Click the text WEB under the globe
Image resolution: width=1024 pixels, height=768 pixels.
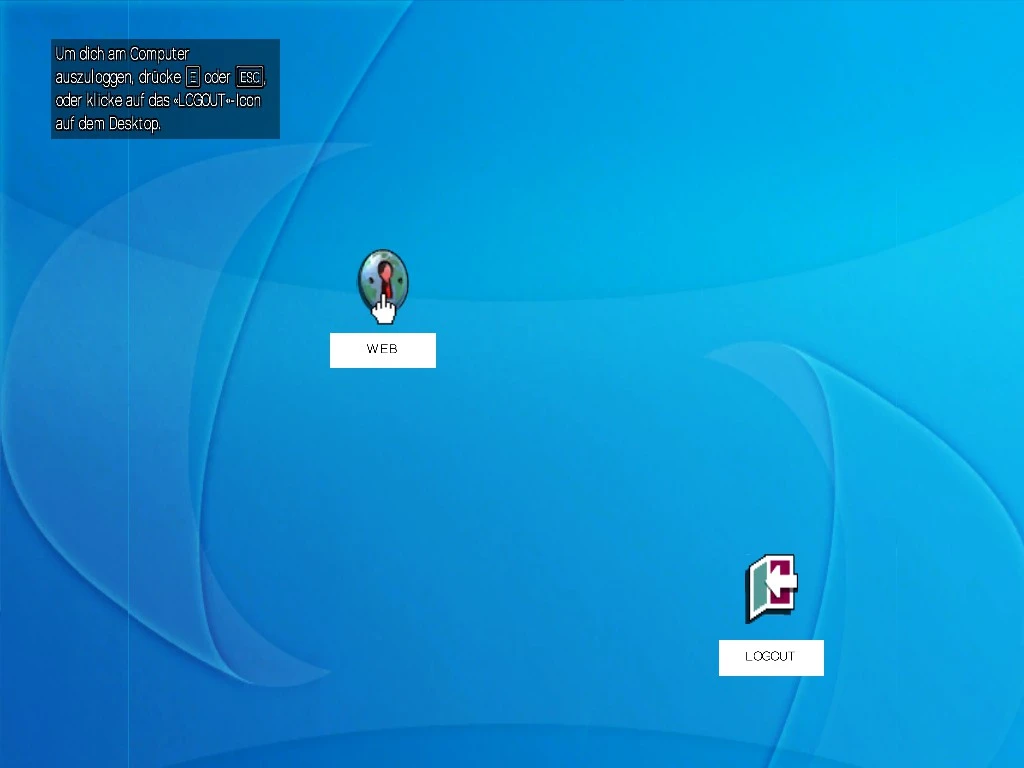coord(382,349)
